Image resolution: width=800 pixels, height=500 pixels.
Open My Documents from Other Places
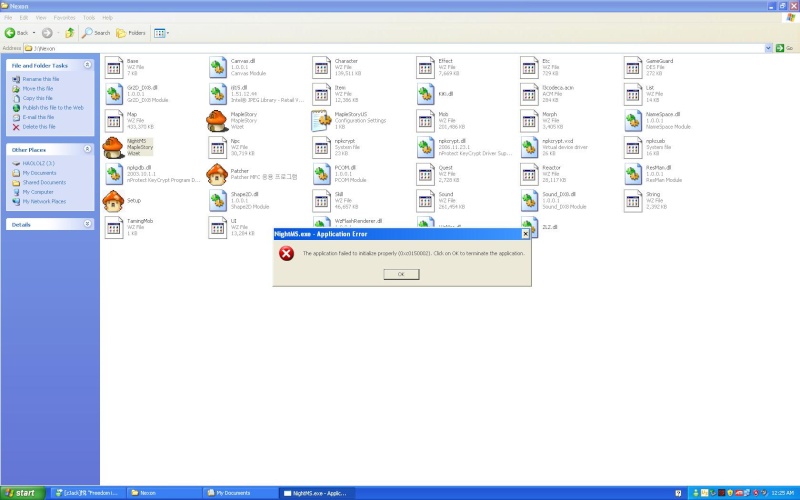click(39, 173)
